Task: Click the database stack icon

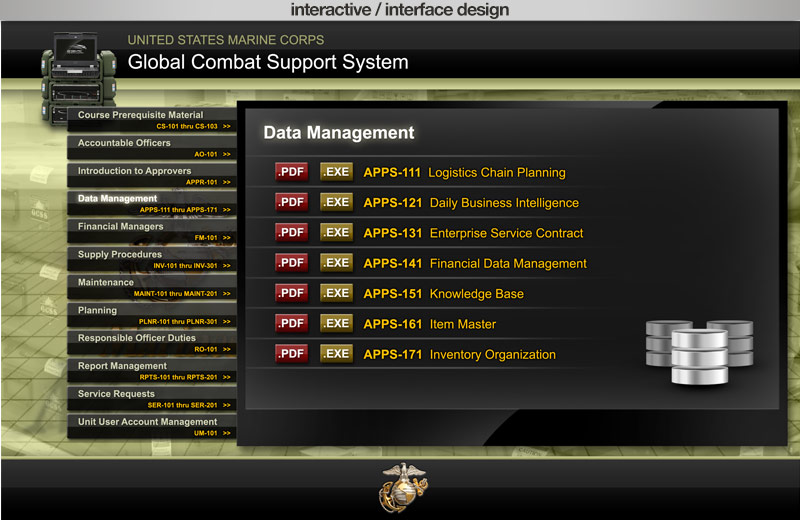Action: click(699, 351)
